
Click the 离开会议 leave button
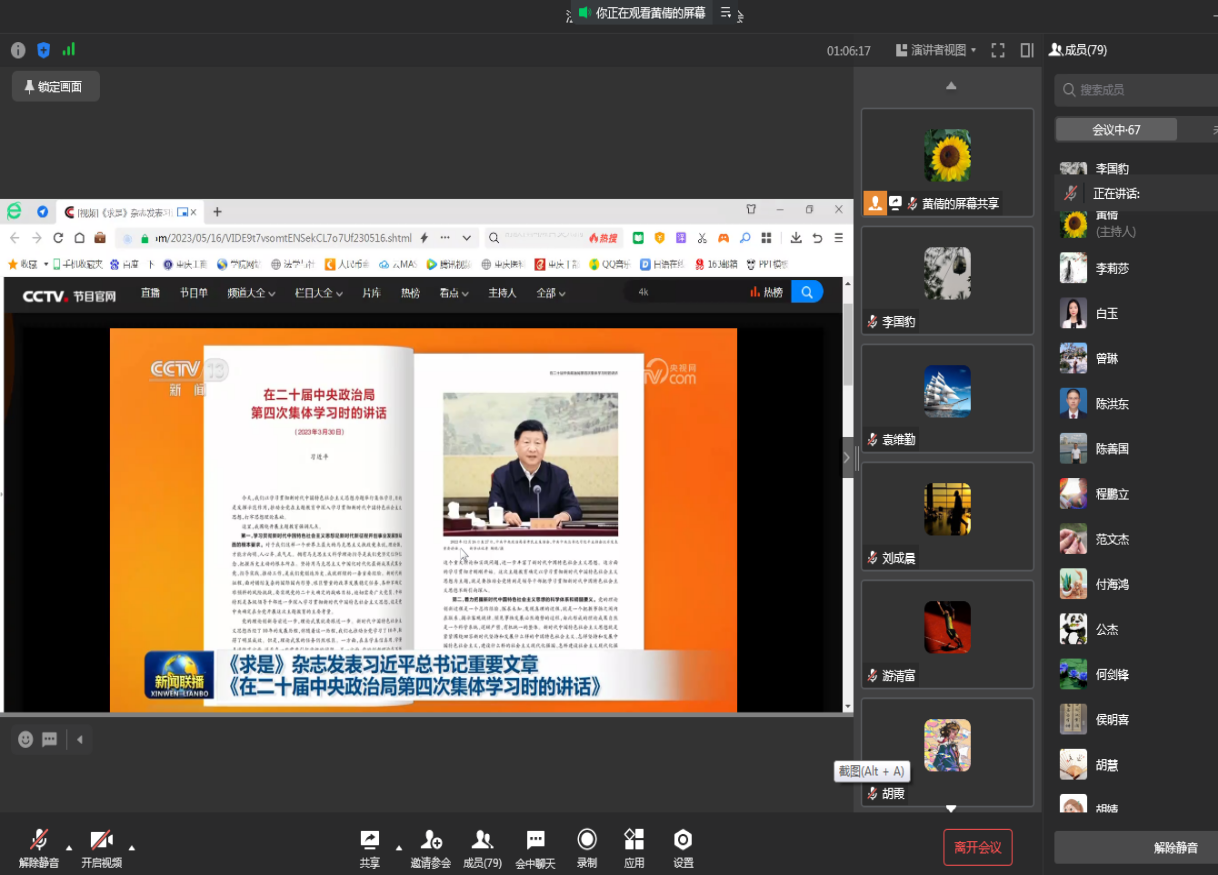(977, 847)
